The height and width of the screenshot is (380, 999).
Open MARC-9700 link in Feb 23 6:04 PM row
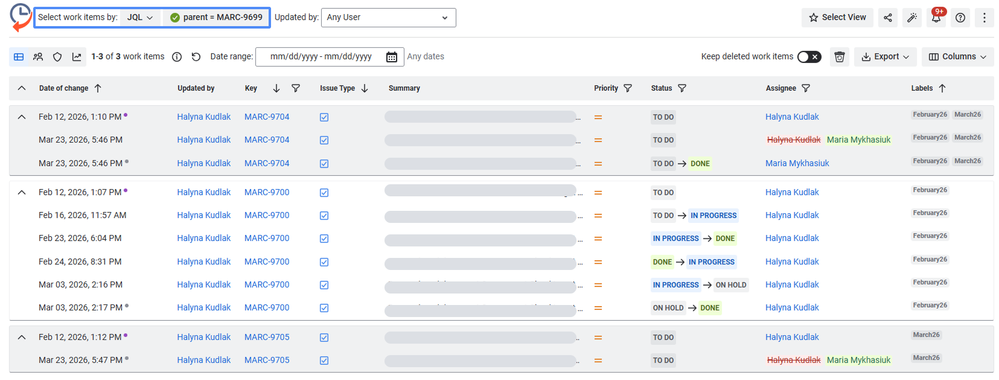(x=266, y=238)
